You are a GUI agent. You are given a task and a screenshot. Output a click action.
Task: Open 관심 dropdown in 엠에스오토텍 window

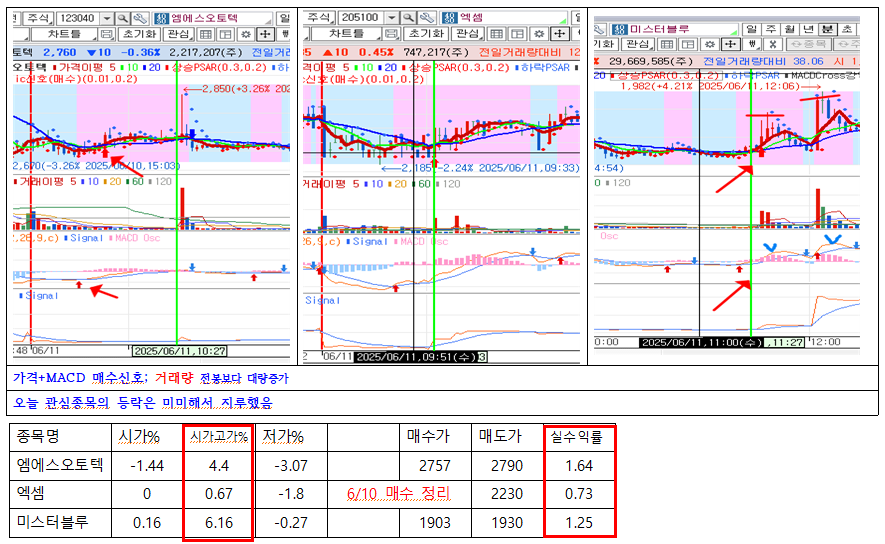click(178, 34)
